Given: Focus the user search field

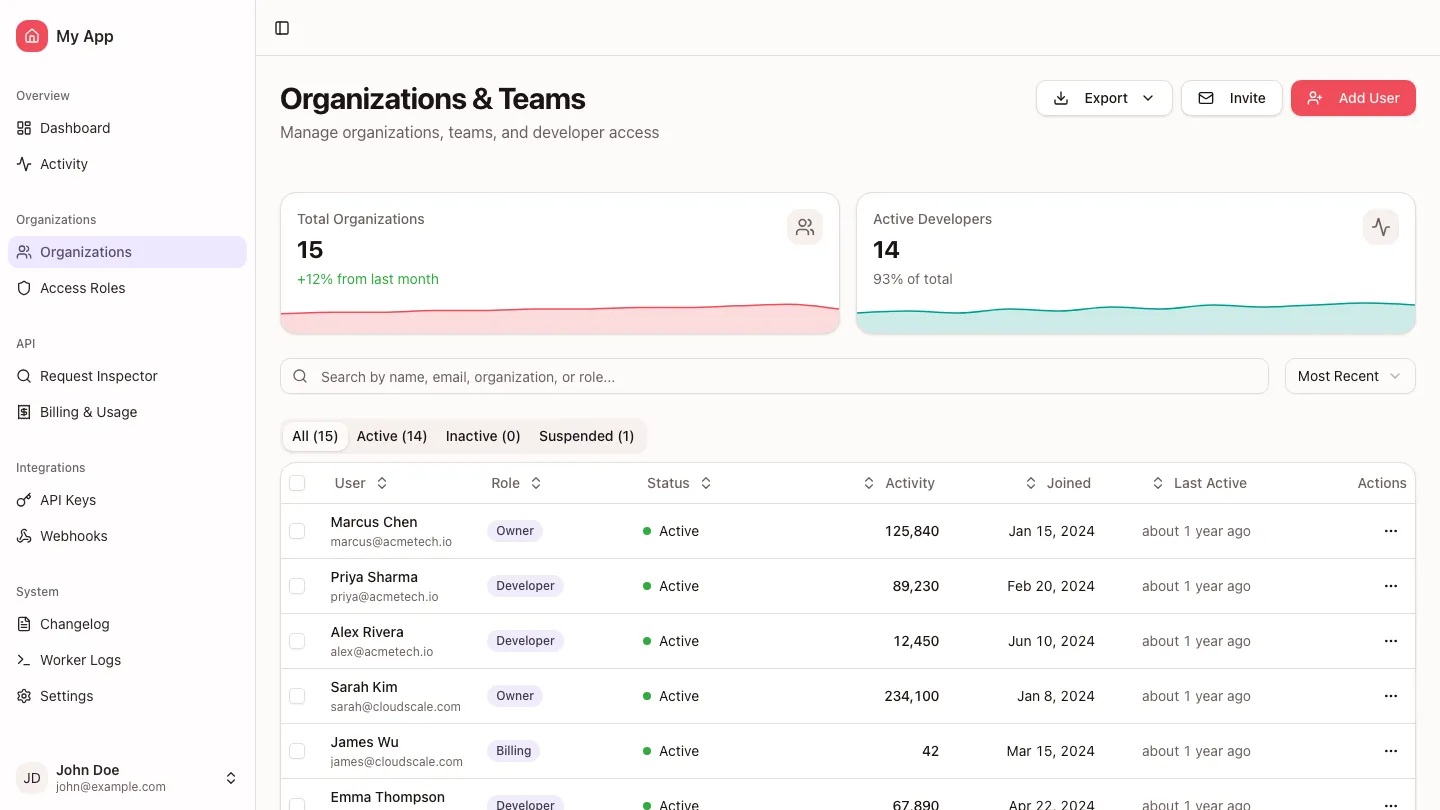Looking at the screenshot, I should (774, 377).
